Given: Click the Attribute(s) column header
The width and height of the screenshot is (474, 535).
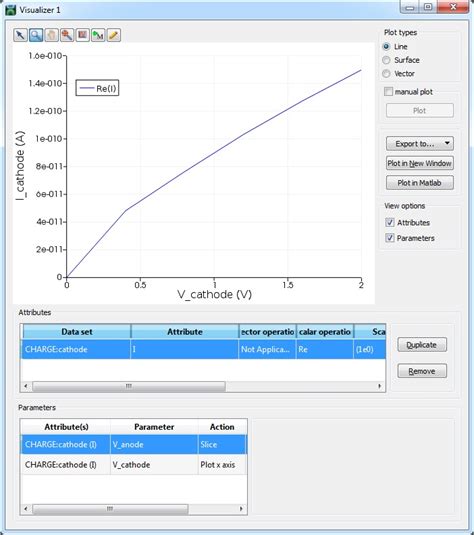Looking at the screenshot, I should 66,427.
